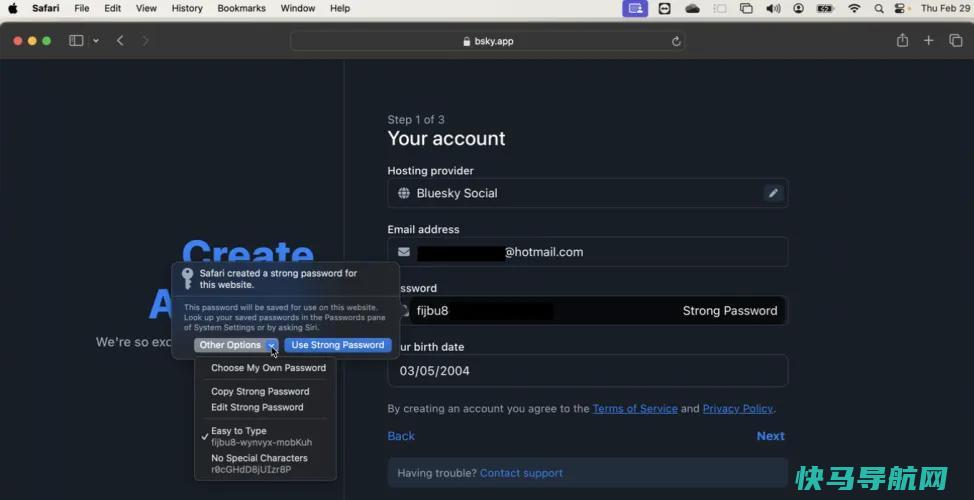Show tab overview icon
The height and width of the screenshot is (500, 974).
(955, 40)
